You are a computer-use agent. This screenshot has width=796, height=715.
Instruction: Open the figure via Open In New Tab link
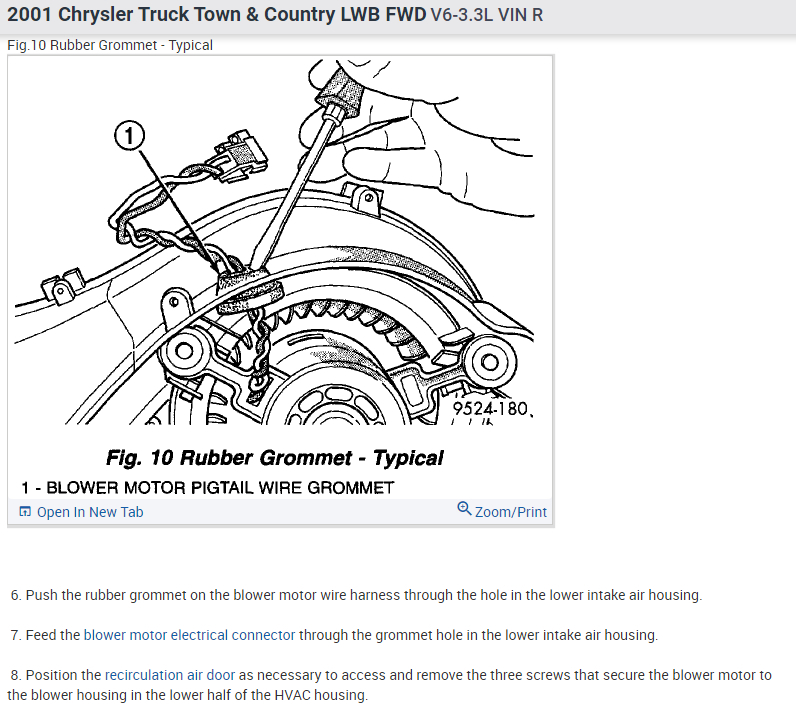point(90,512)
